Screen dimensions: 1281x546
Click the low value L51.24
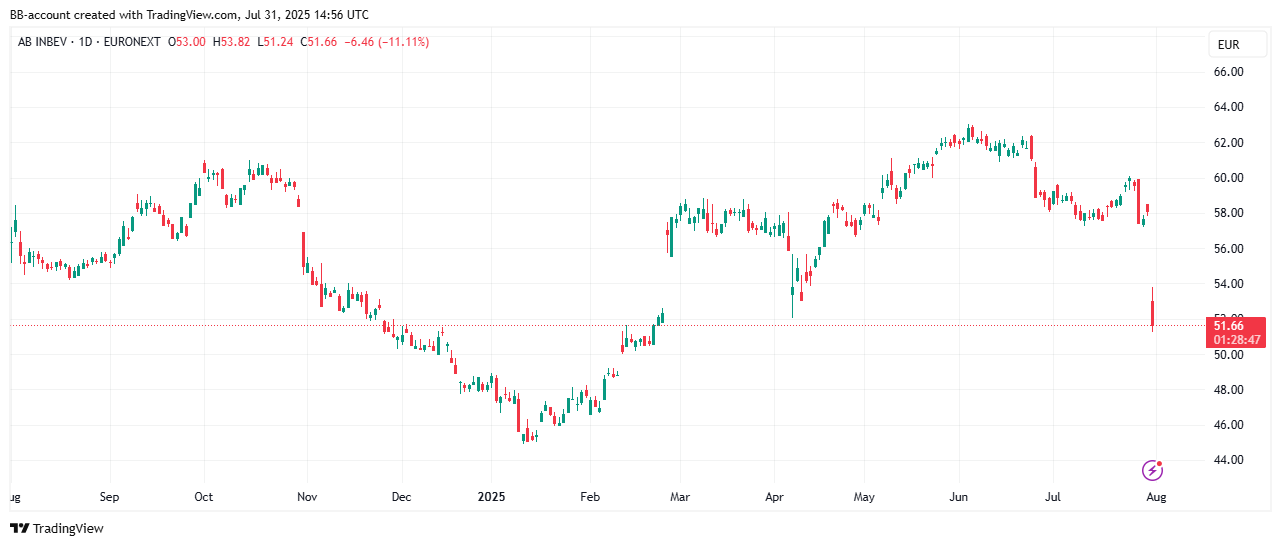(274, 42)
